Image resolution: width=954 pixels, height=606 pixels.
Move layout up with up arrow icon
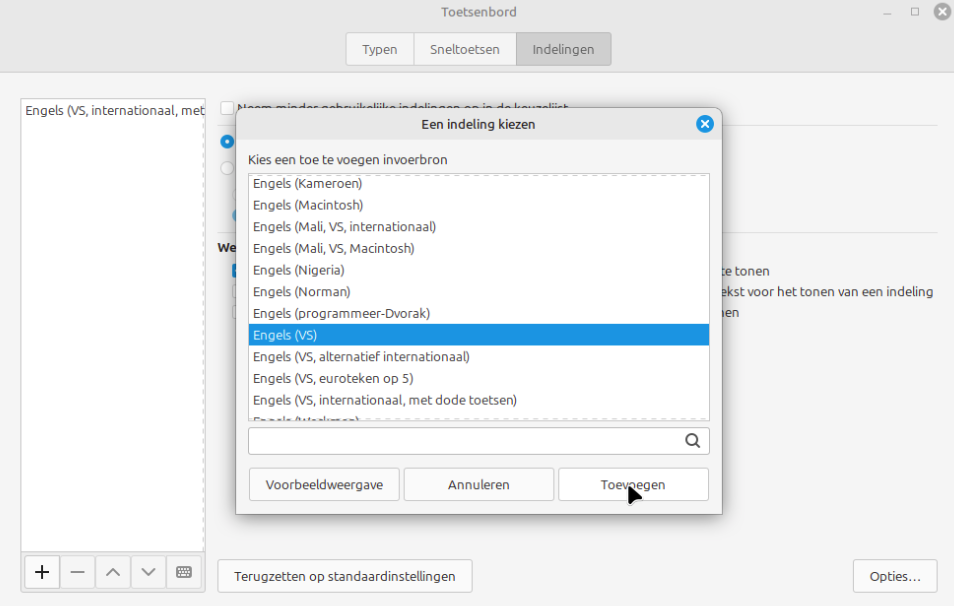tap(113, 572)
